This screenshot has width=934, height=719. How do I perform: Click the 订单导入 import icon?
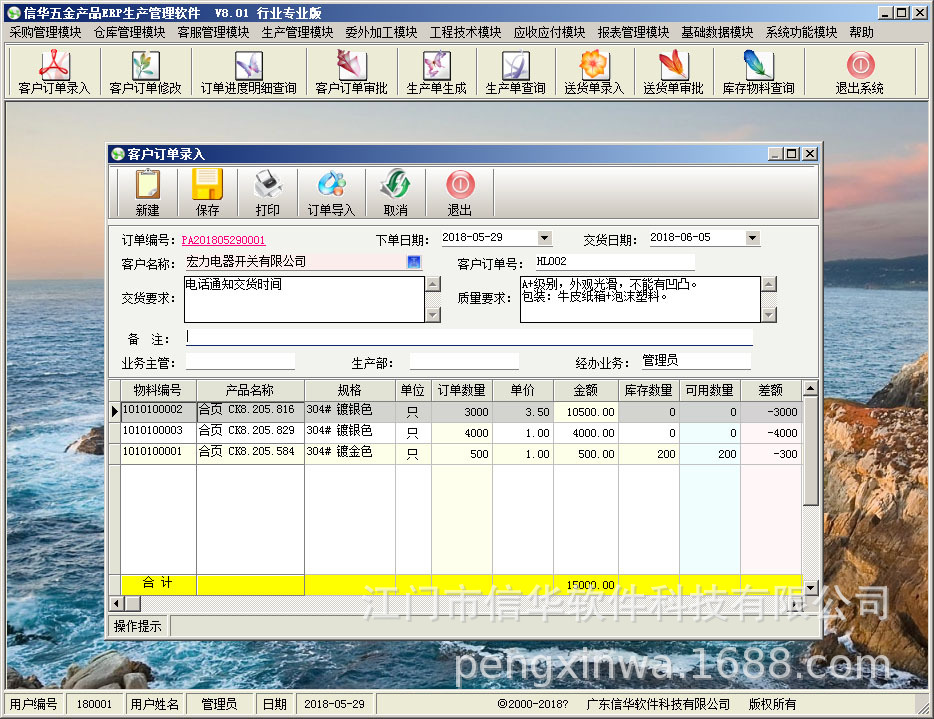(330, 190)
